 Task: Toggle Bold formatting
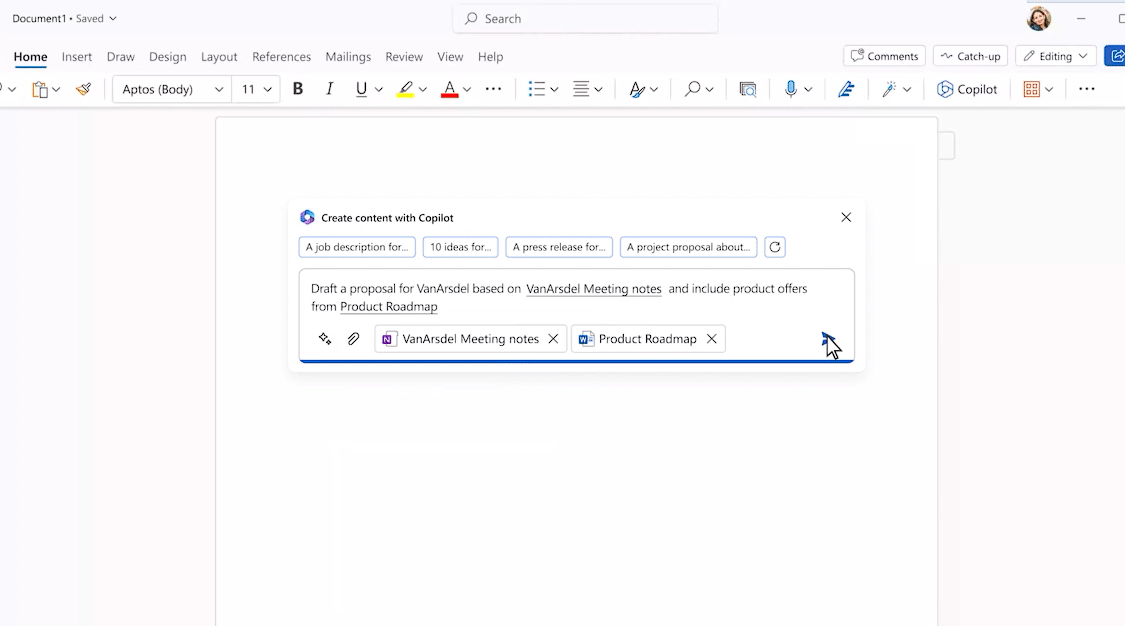coord(298,89)
